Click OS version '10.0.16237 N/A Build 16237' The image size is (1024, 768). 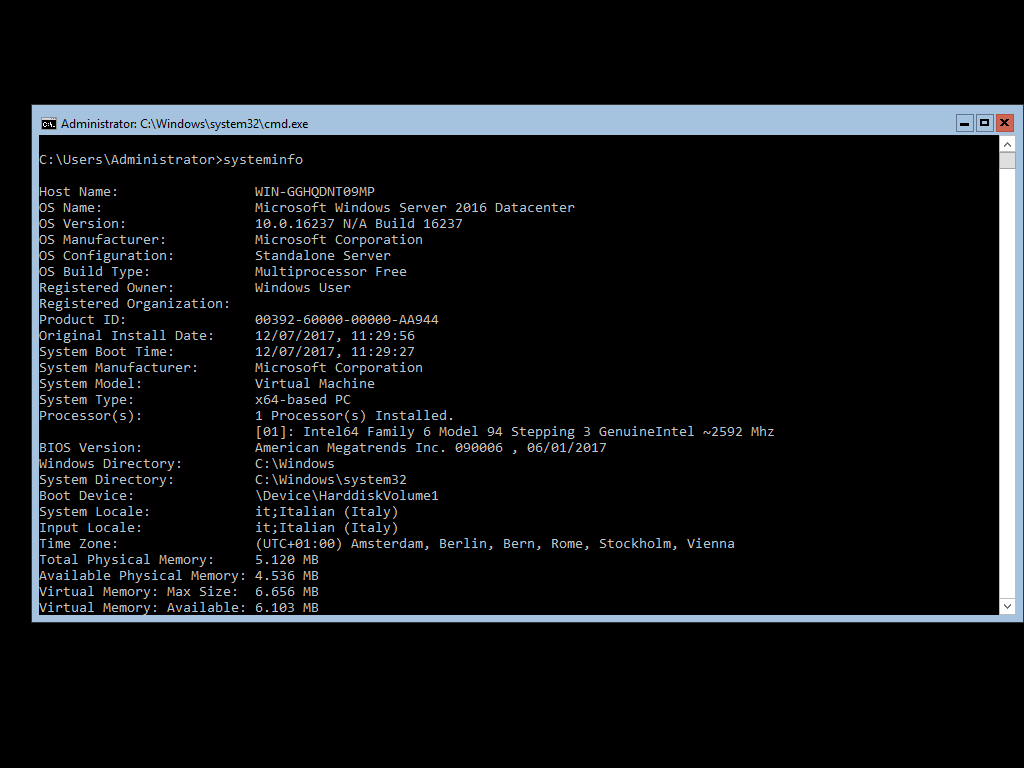(359, 224)
